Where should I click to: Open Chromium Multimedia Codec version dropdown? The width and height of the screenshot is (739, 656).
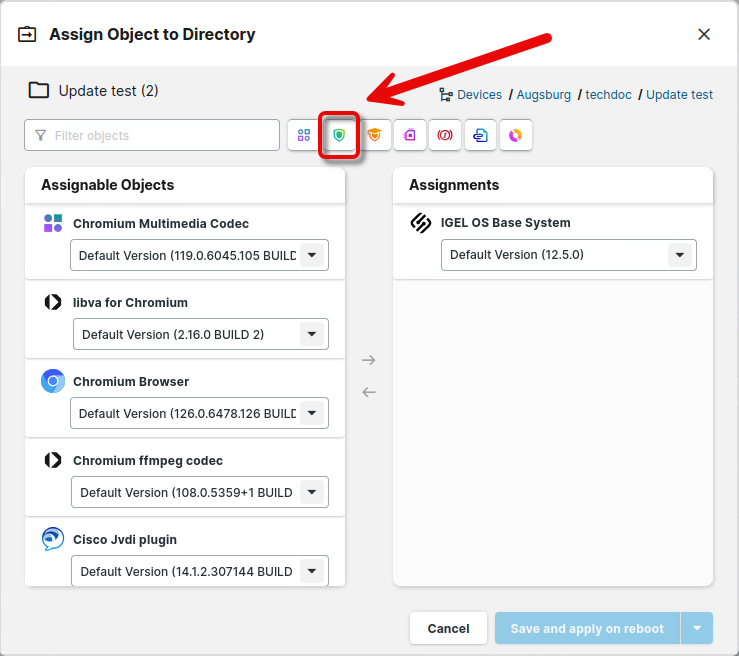(312, 255)
